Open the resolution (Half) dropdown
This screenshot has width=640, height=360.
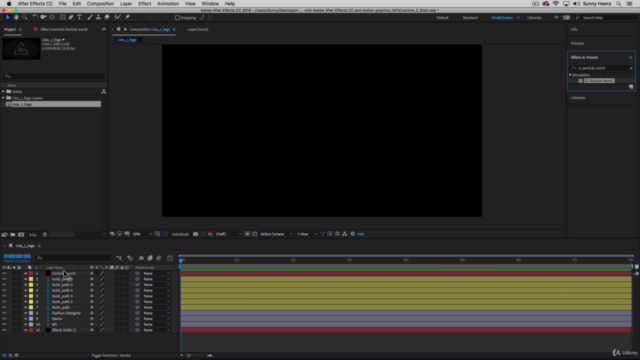pyautogui.click(x=229, y=234)
